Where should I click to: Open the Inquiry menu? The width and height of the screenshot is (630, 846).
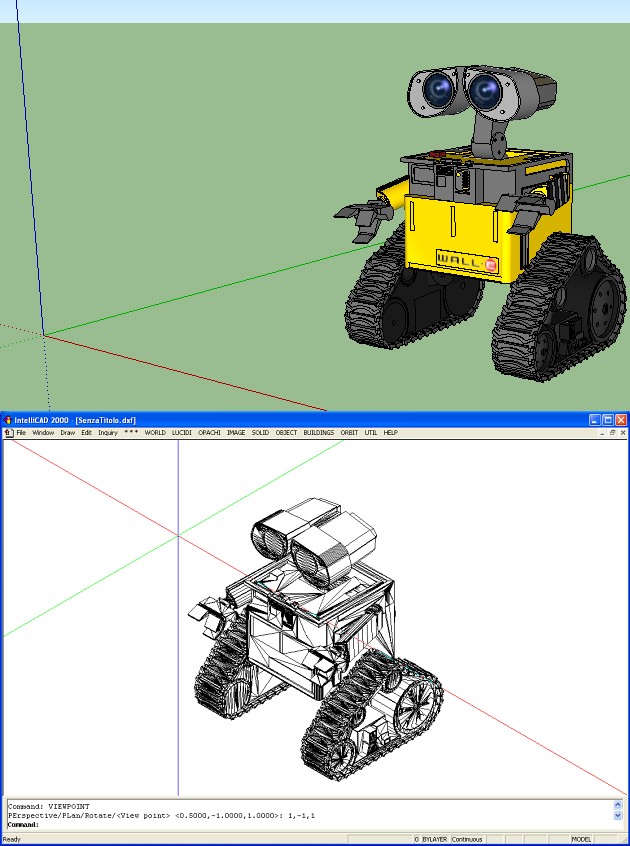108,433
